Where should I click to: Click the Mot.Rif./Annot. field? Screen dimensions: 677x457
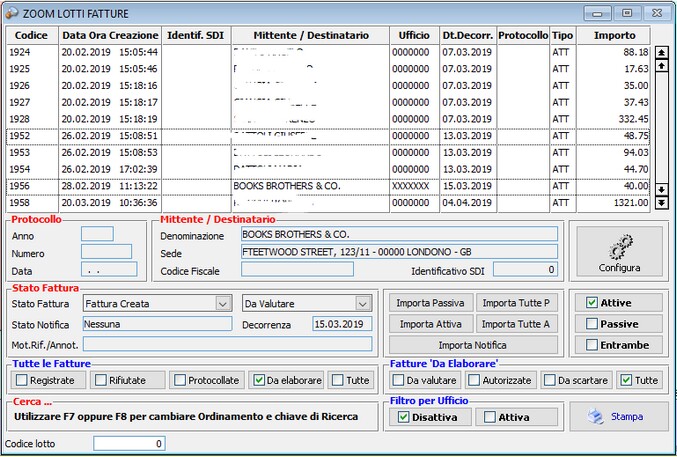pyautogui.click(x=227, y=344)
